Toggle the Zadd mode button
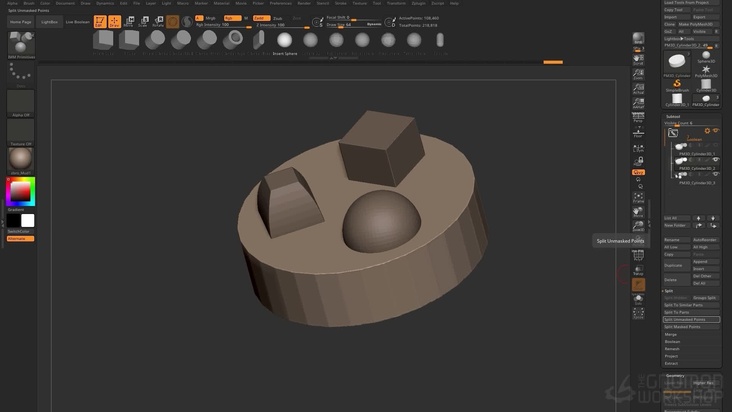732x412 pixels. click(261, 18)
